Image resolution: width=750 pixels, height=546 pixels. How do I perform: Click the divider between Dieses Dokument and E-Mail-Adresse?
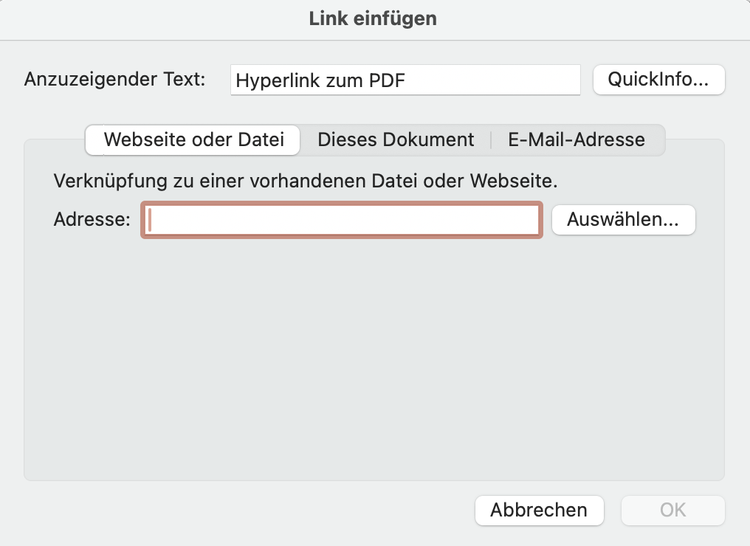tap(491, 140)
